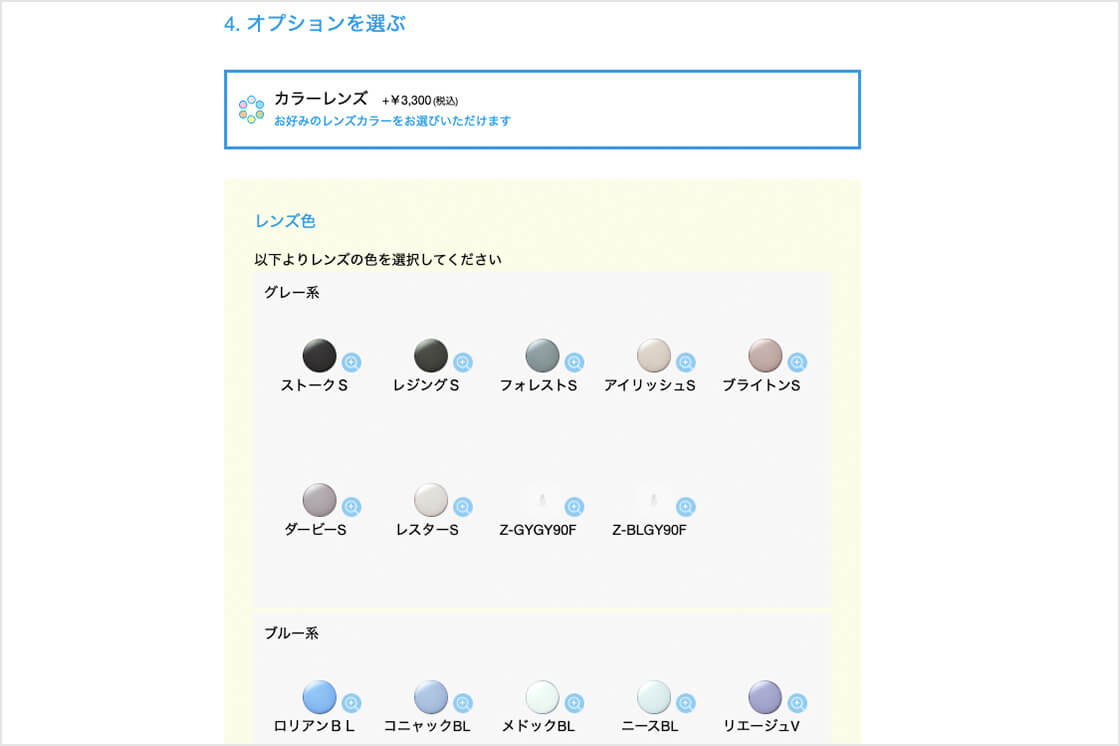Click magnifier icon next to ストークS
Screen dimensions: 1120x746
[351, 362]
